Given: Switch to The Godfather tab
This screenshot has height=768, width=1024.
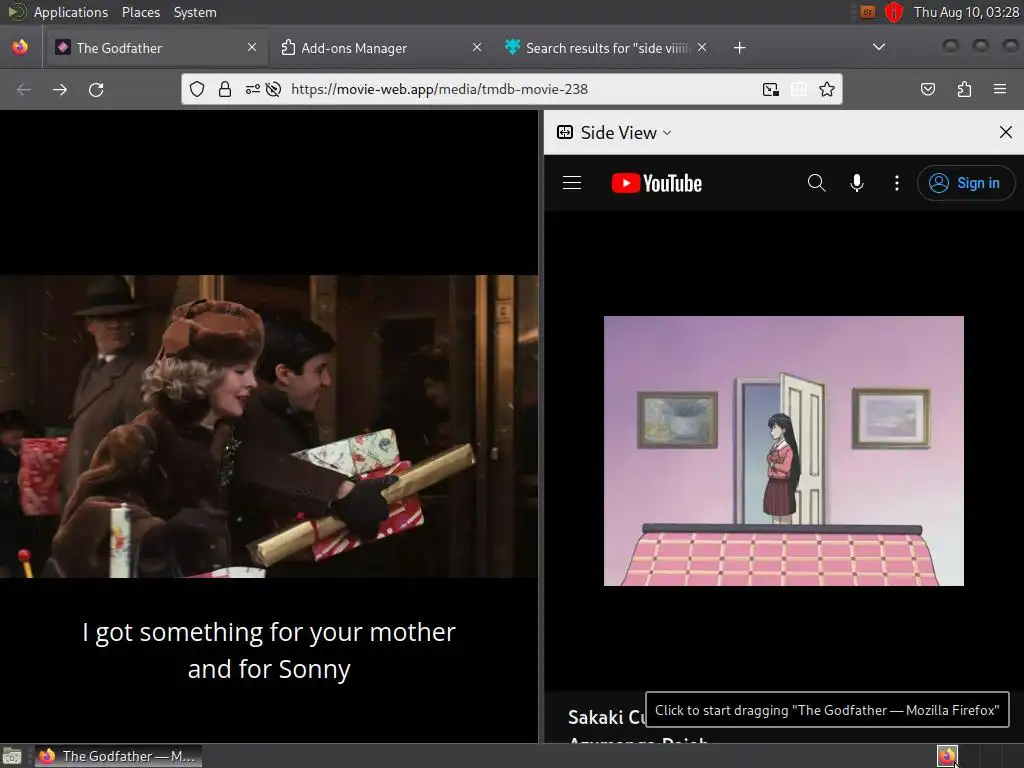Looking at the screenshot, I should 155,48.
